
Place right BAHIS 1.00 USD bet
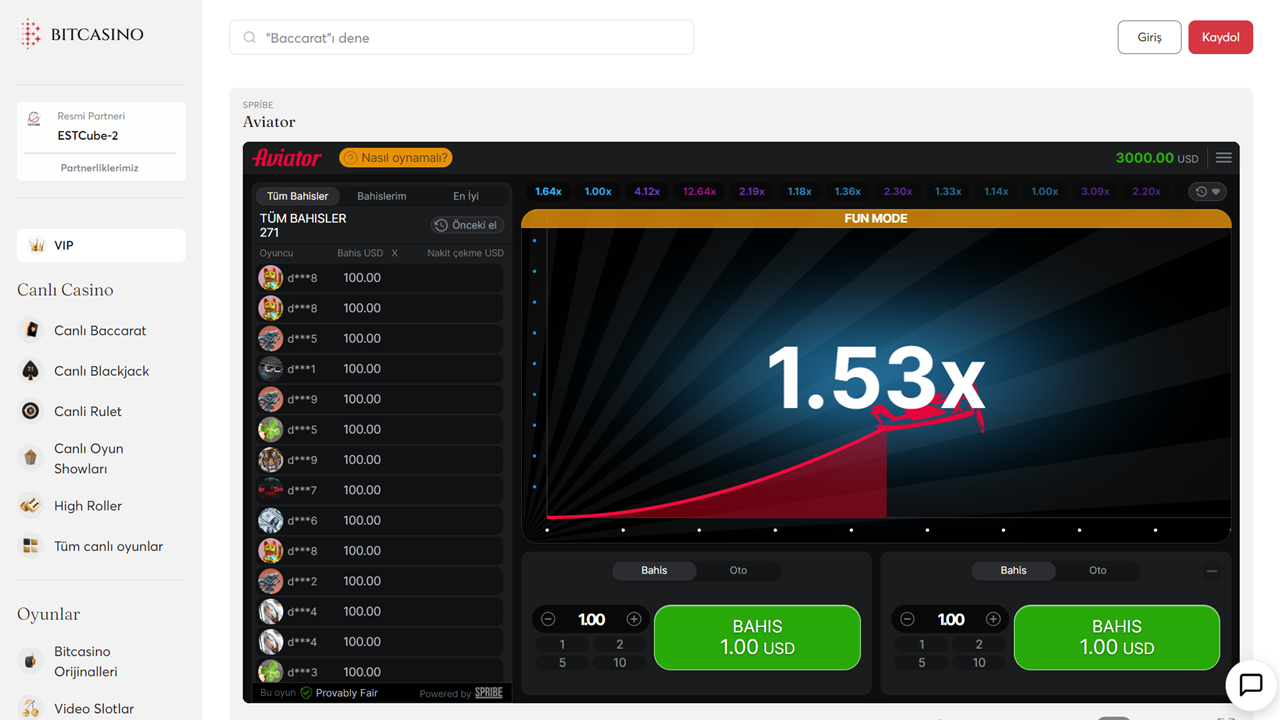tap(1116, 637)
